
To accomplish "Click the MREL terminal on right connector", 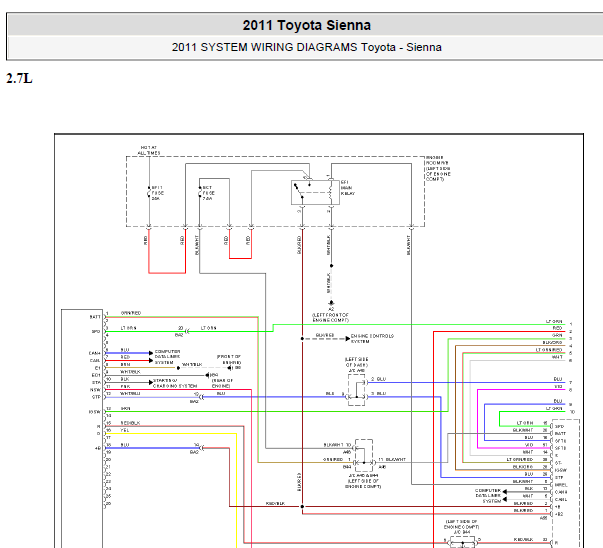I will coord(561,485).
